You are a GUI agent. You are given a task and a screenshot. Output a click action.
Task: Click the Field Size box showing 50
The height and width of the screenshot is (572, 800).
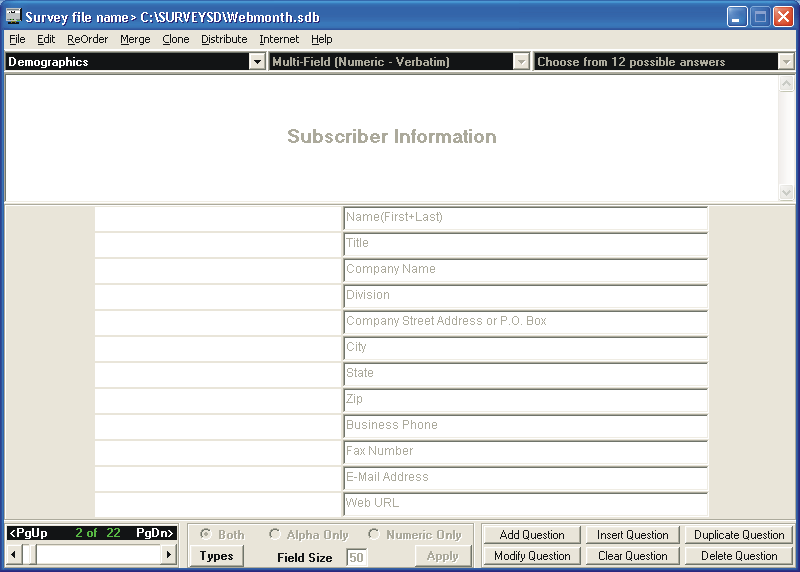(356, 557)
